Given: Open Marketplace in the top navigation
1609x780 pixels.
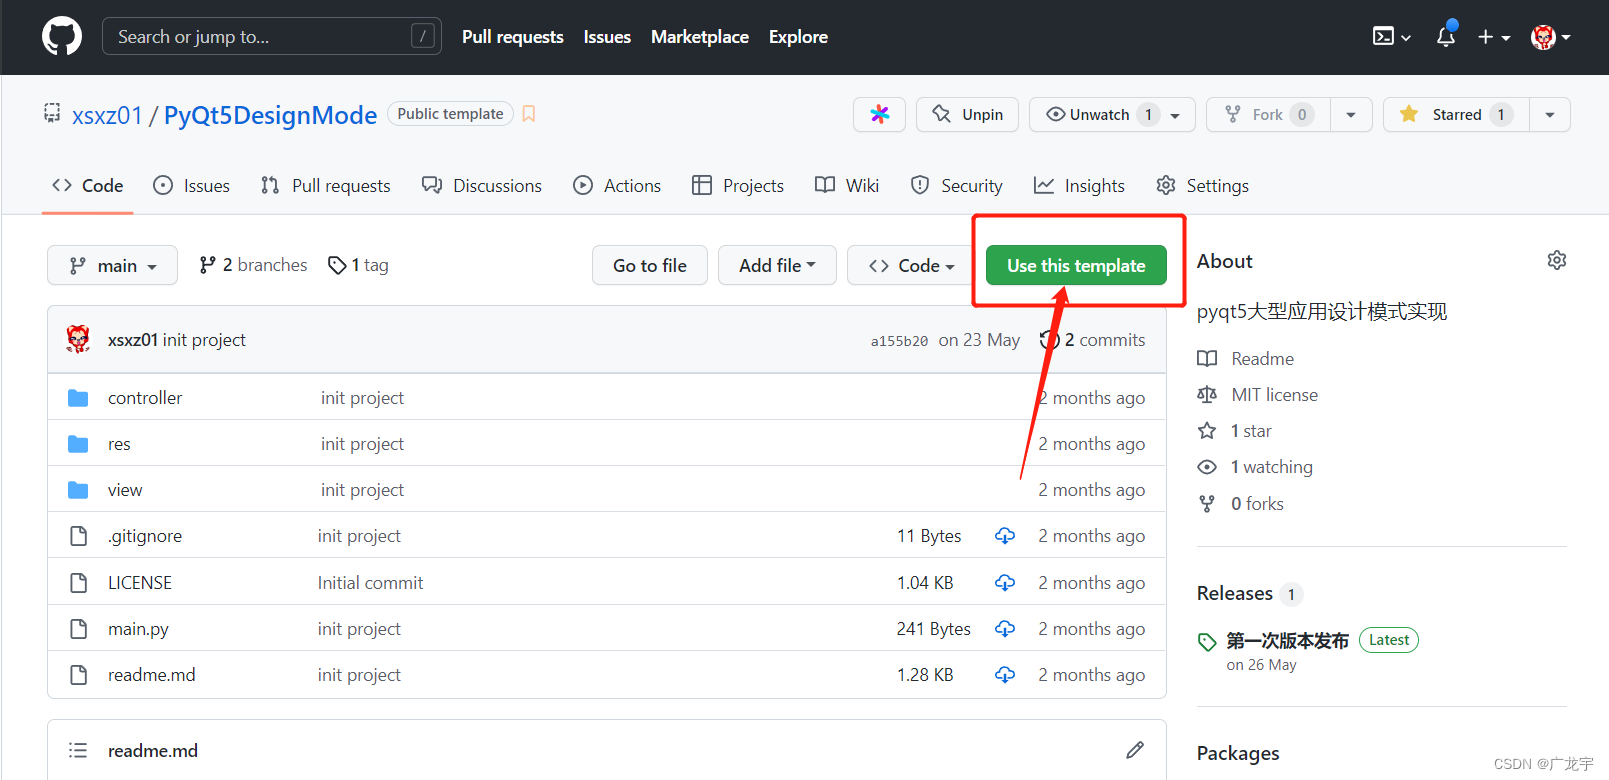Looking at the screenshot, I should point(700,37).
